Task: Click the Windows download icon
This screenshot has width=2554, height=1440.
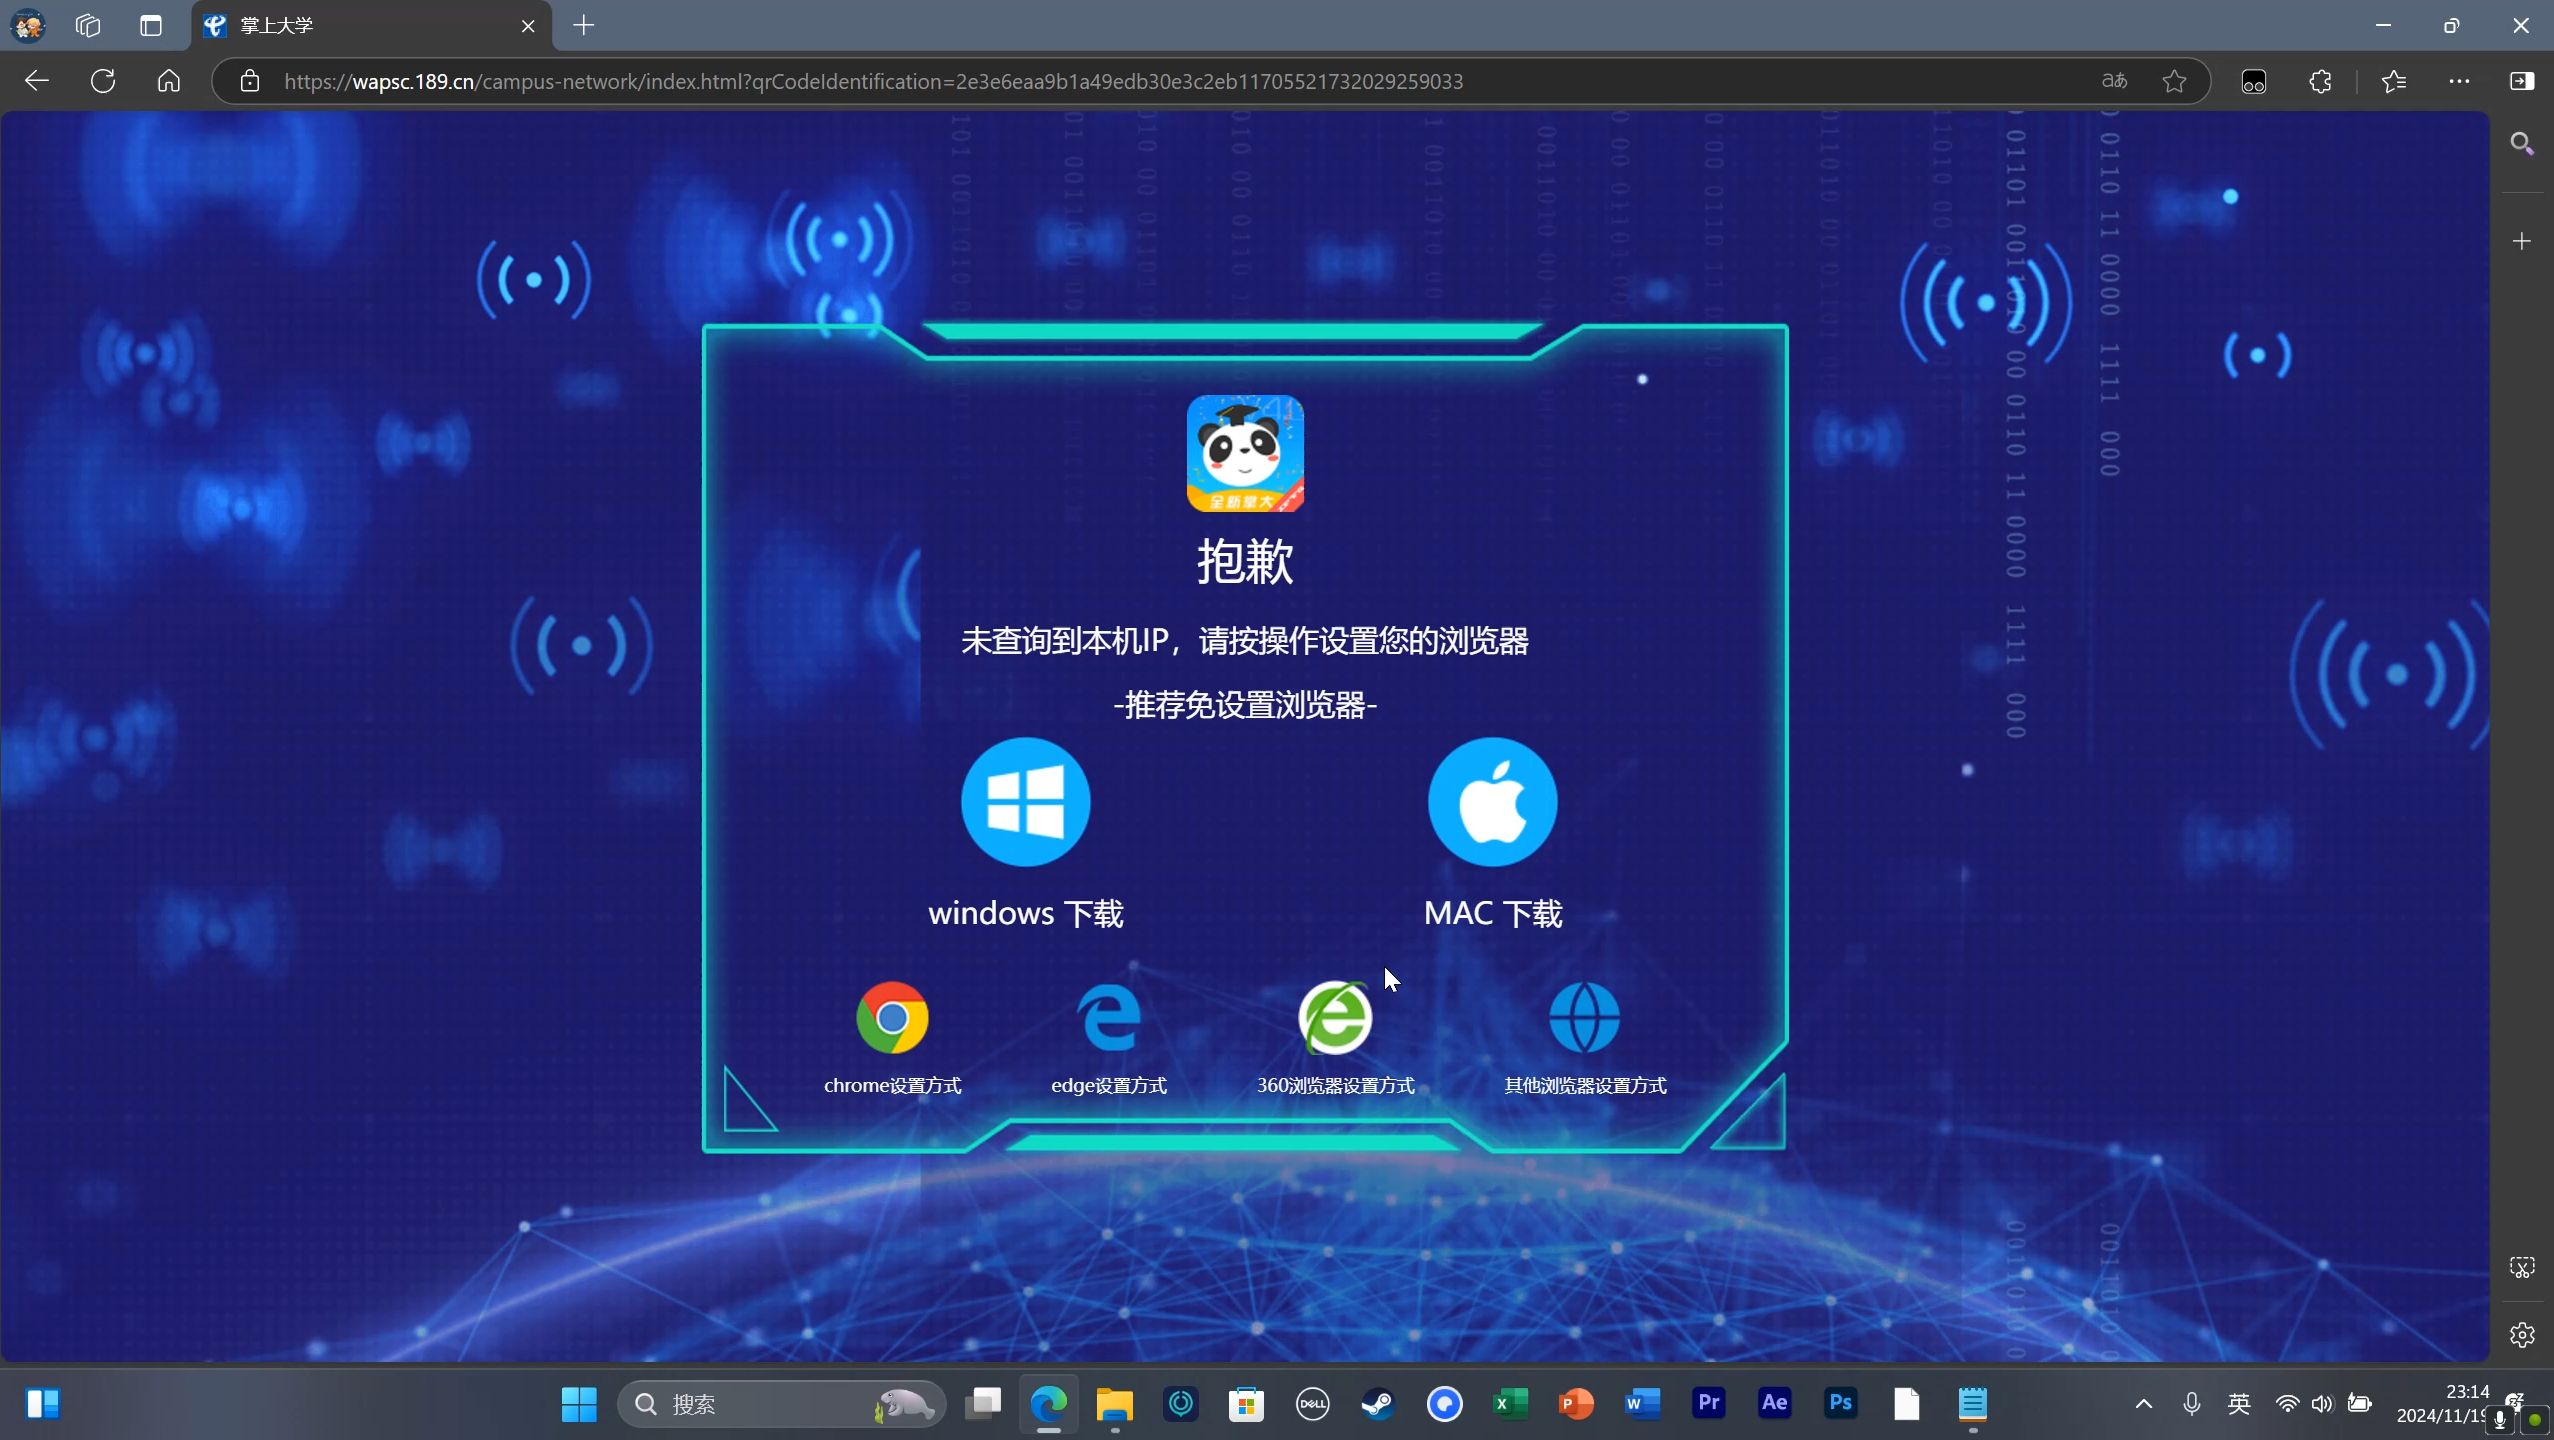Action: [x=1025, y=801]
